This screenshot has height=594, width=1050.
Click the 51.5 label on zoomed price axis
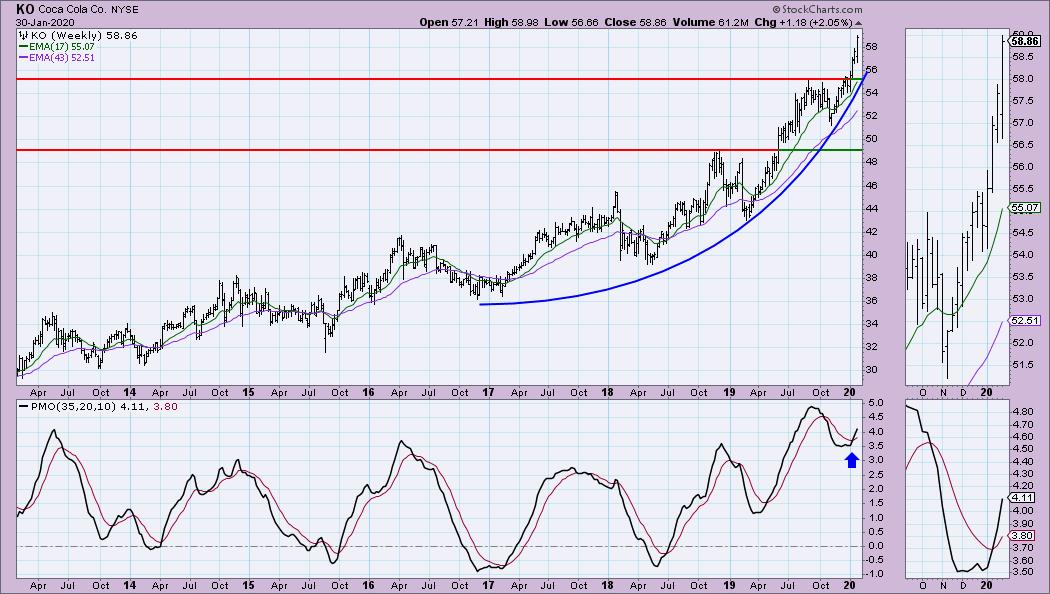(1022, 365)
